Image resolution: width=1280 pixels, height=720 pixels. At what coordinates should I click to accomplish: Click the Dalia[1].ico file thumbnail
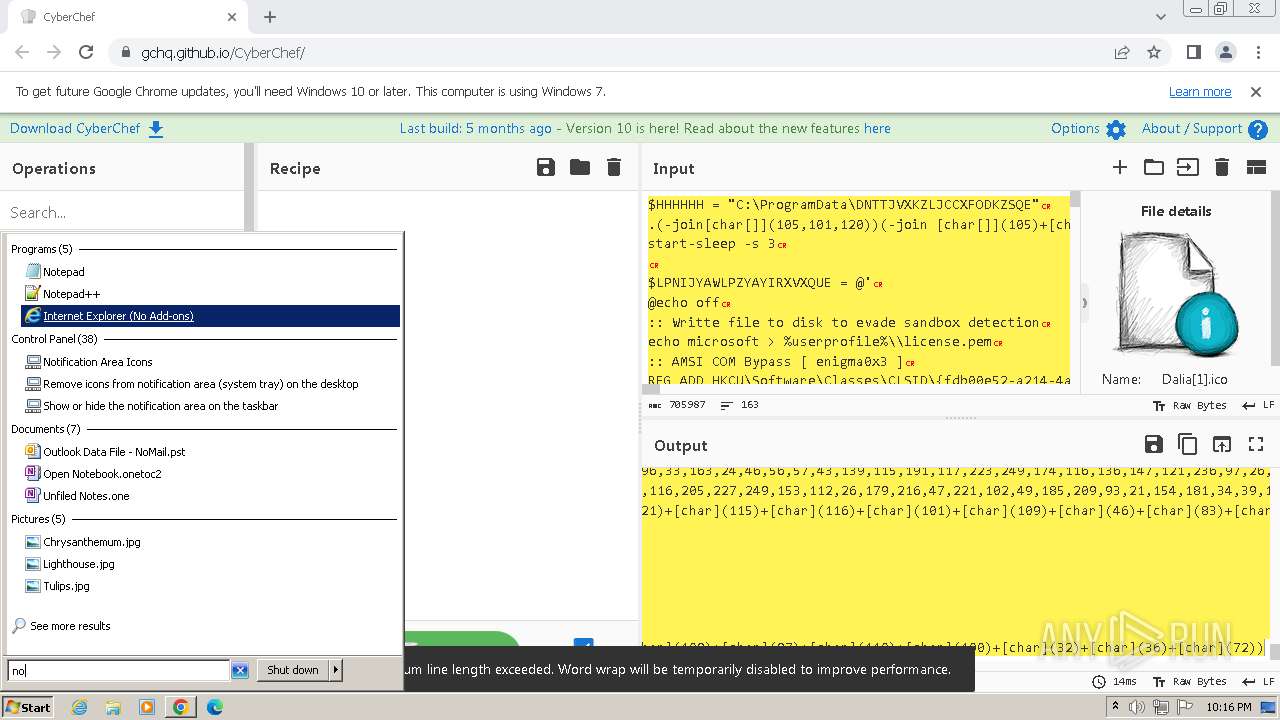coord(1176,295)
